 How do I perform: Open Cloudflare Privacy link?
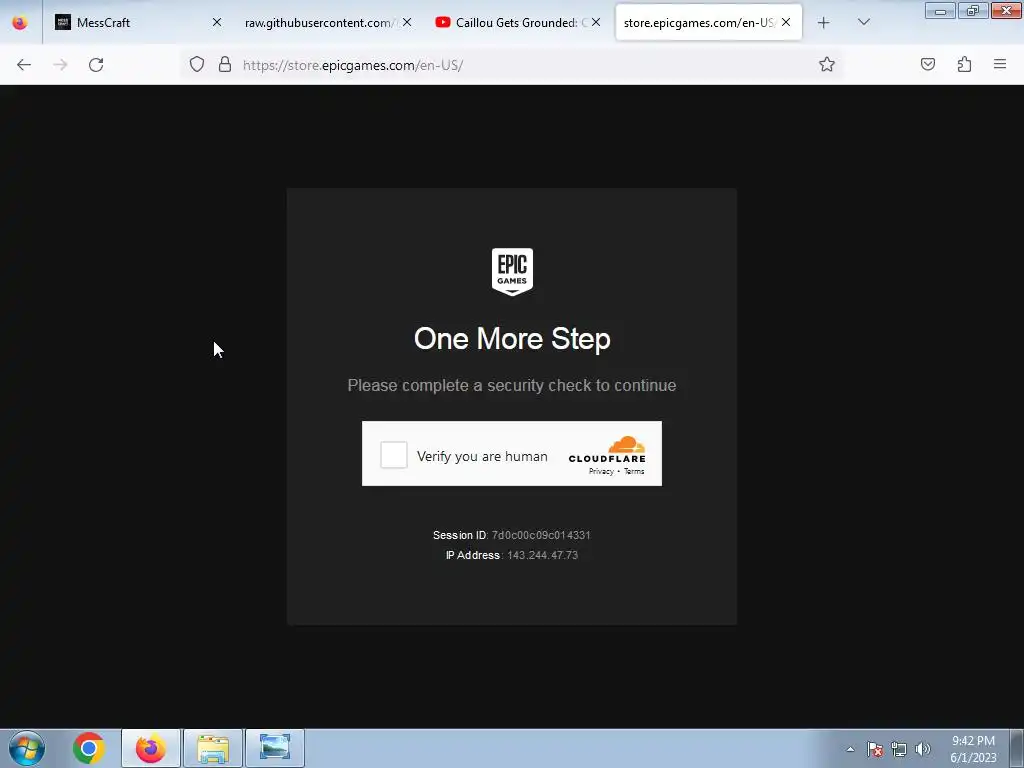(x=601, y=472)
